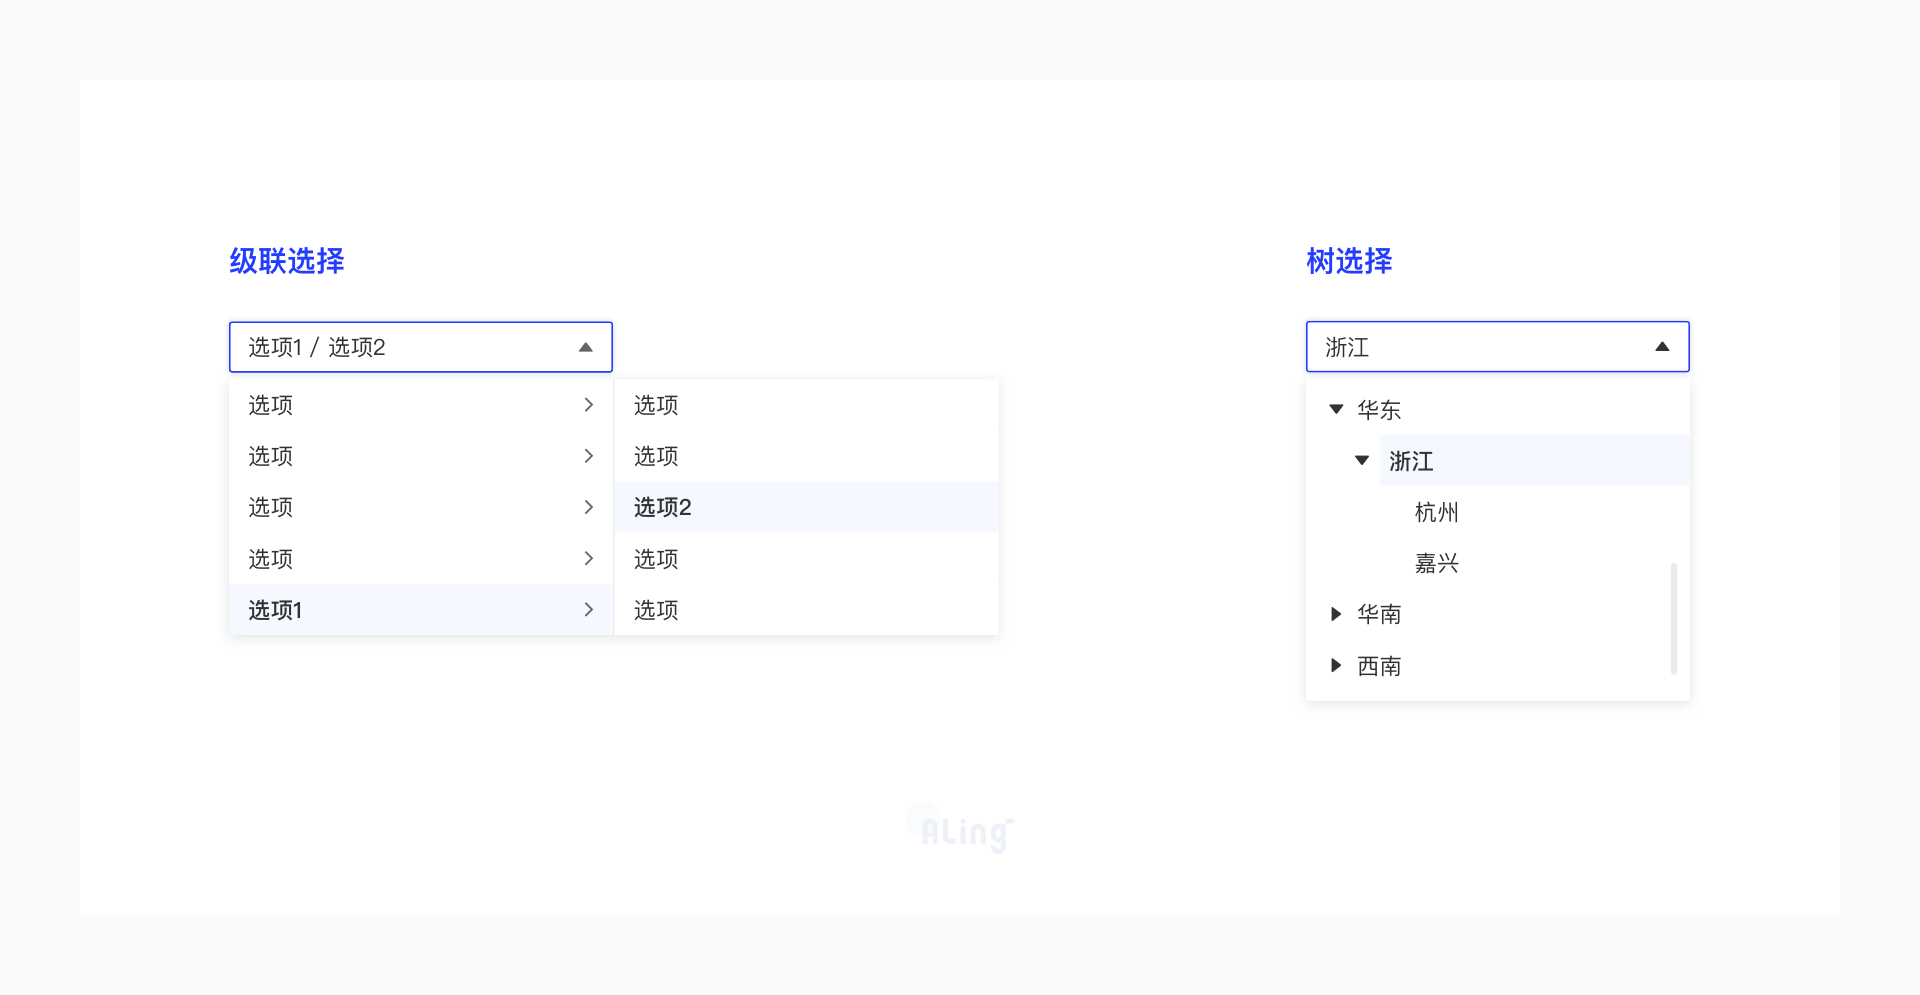Expand the 西南 tree node triangle

(x=1336, y=666)
